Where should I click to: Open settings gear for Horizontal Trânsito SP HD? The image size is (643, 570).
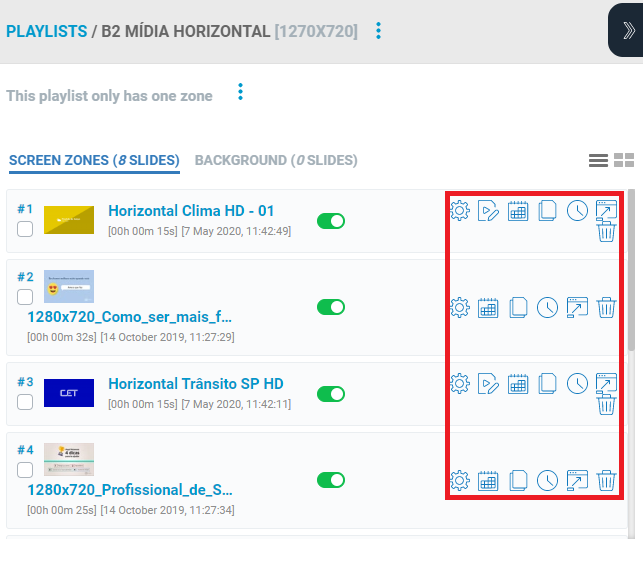click(460, 384)
